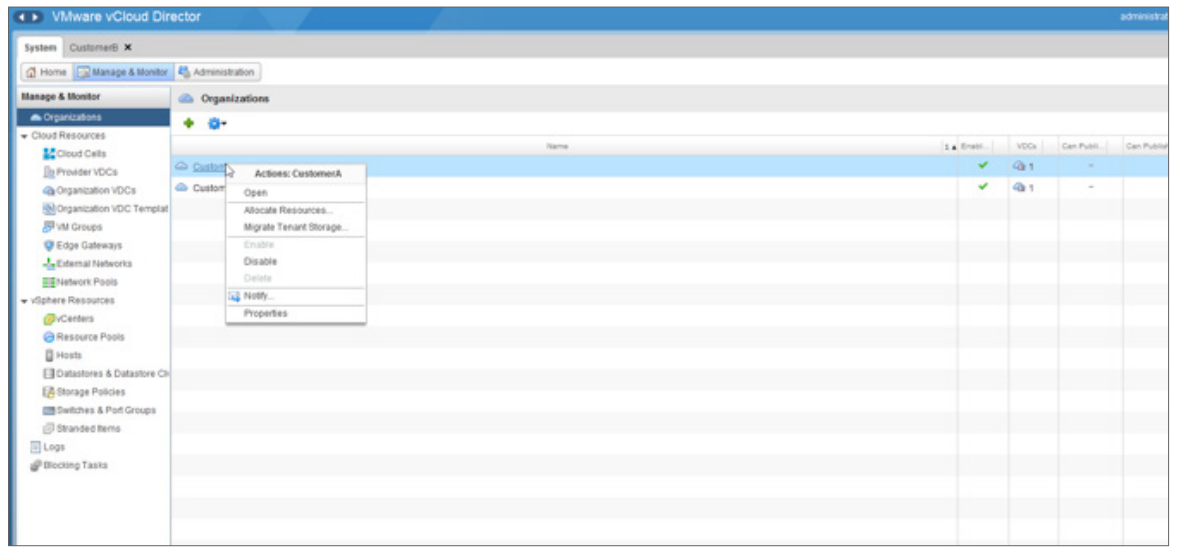1177x557 pixels.
Task: Click the Switches & Port Groups icon
Action: 50,411
